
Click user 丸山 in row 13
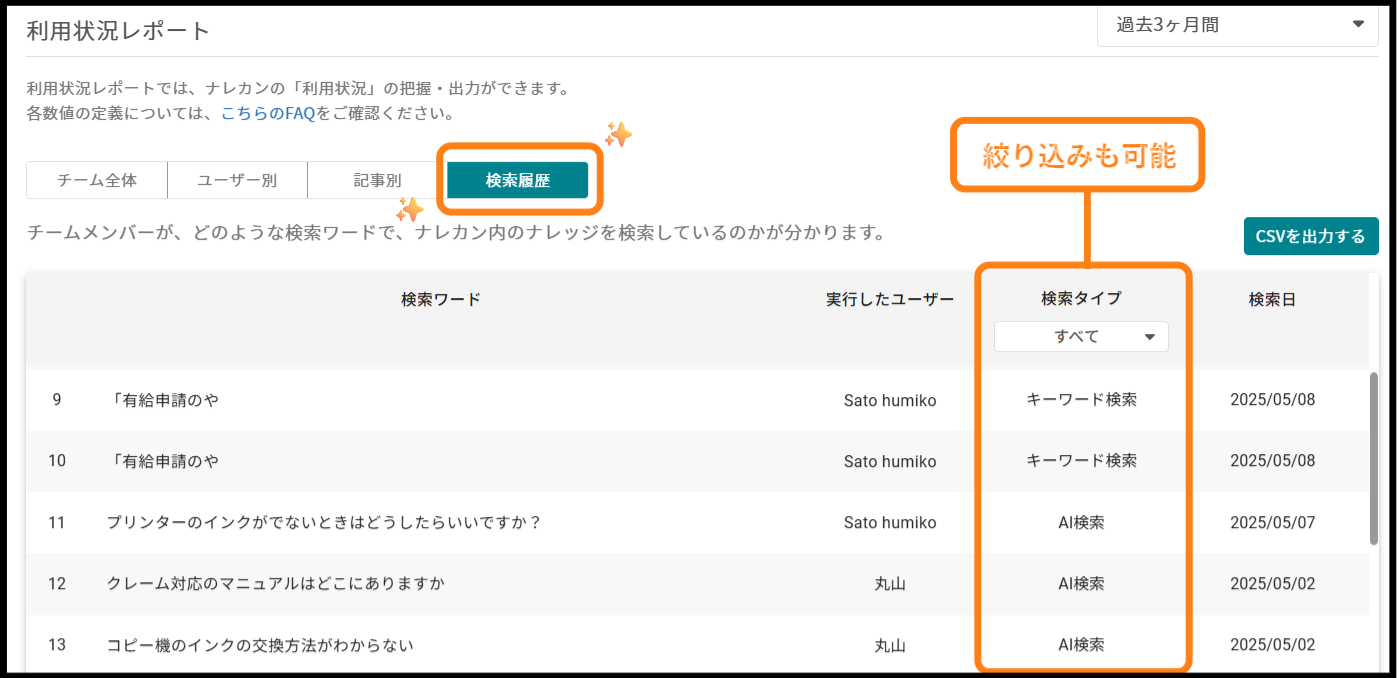(890, 645)
